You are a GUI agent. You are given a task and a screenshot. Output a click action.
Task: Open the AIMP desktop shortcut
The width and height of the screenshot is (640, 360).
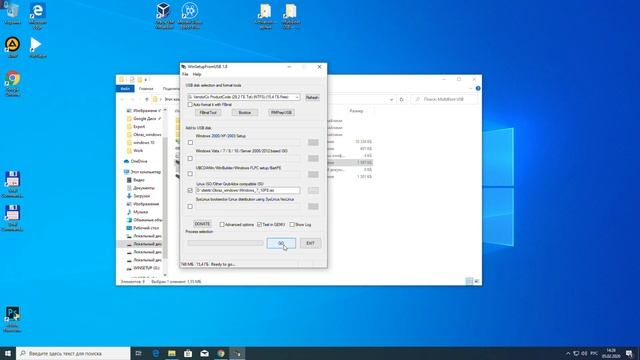pyautogui.click(x=12, y=47)
